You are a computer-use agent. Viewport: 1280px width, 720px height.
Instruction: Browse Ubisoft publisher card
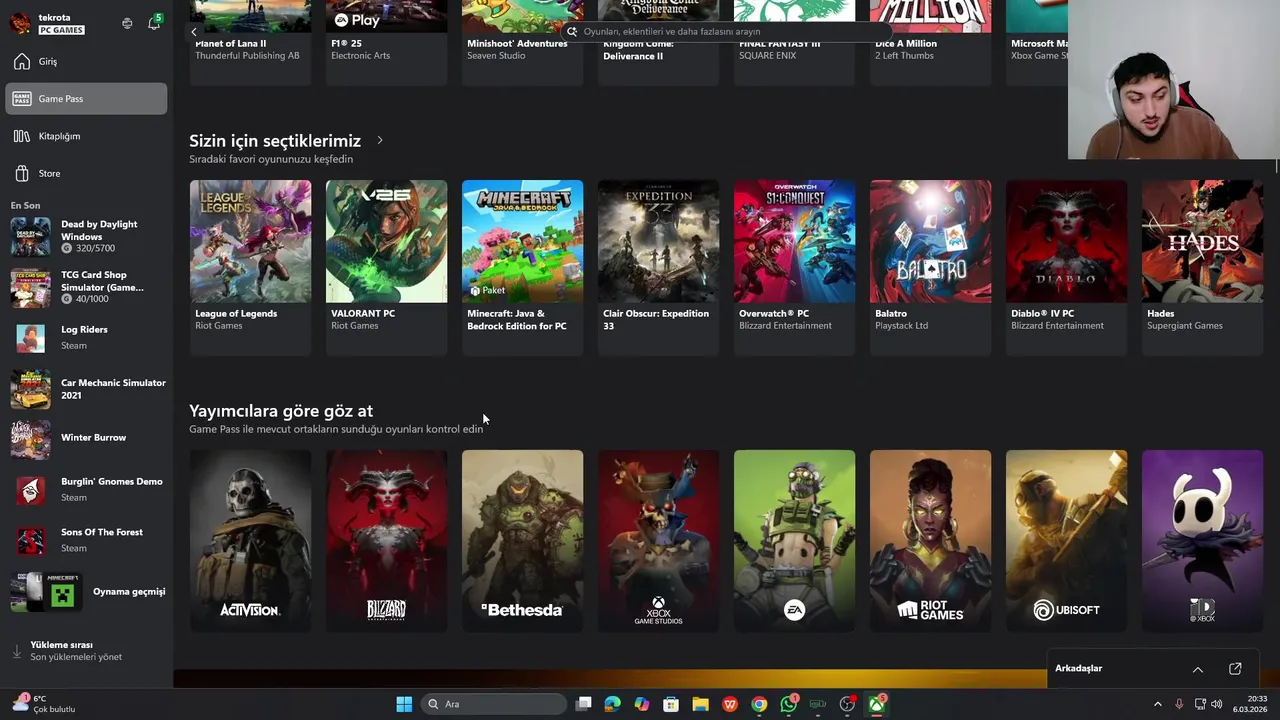click(1066, 541)
